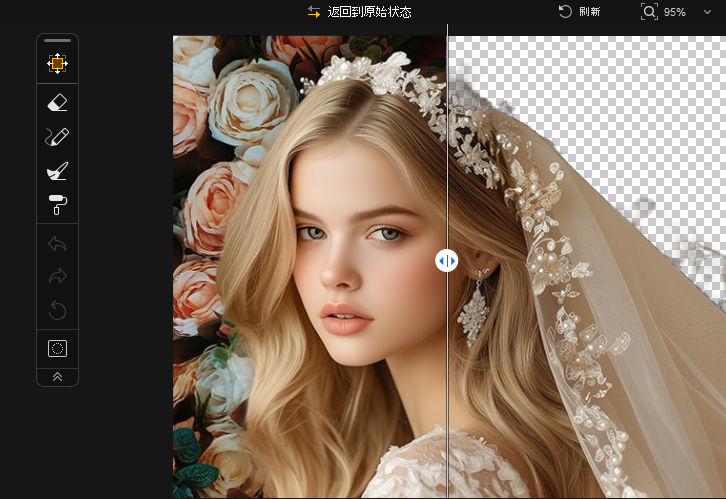The image size is (726, 499).
Task: Select the move/transform tool in toolbar
Action: coord(57,64)
